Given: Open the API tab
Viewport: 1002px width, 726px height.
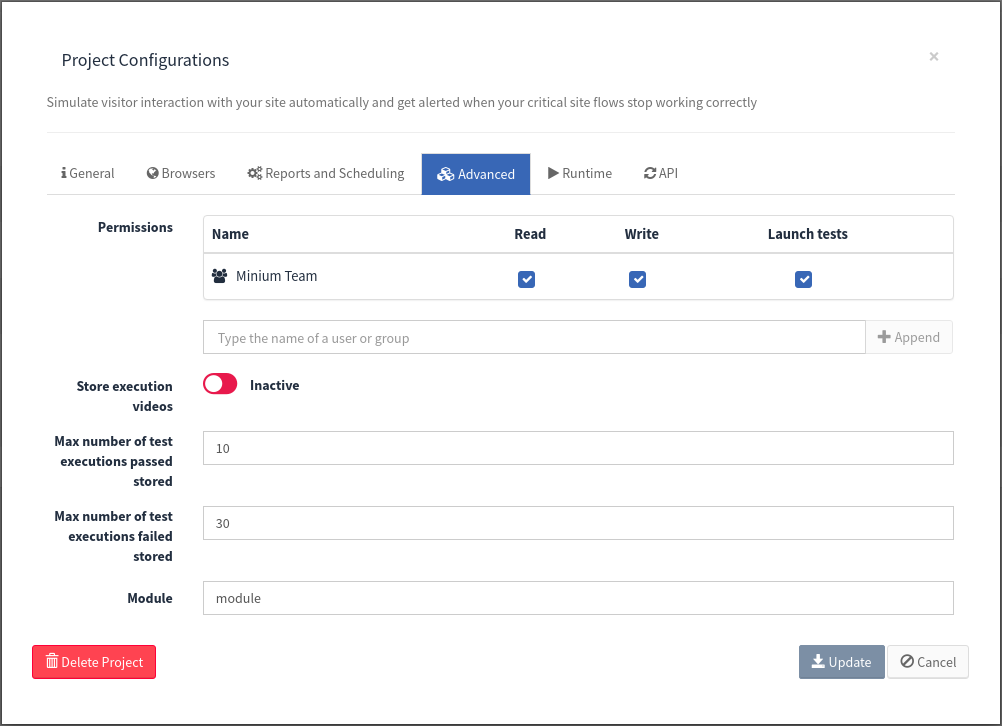Looking at the screenshot, I should (x=661, y=174).
